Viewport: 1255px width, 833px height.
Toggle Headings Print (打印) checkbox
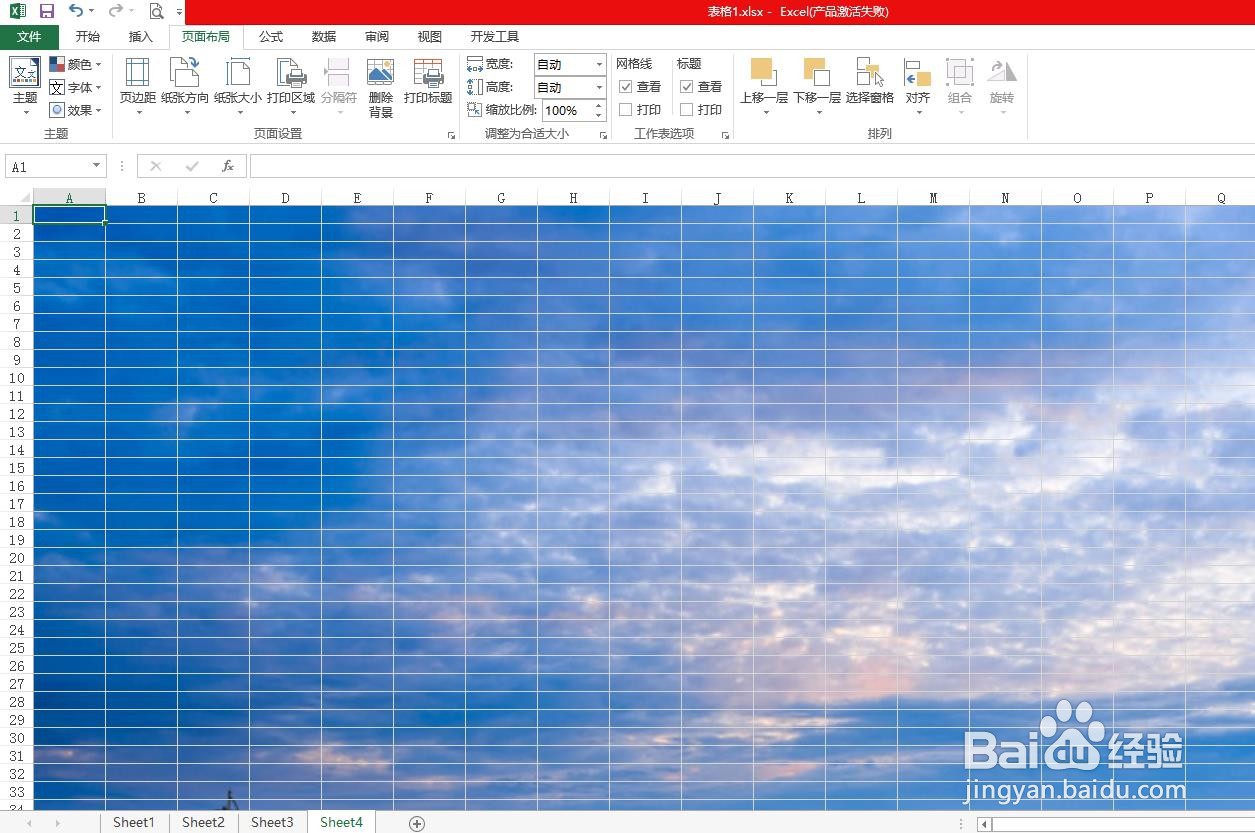click(x=687, y=110)
